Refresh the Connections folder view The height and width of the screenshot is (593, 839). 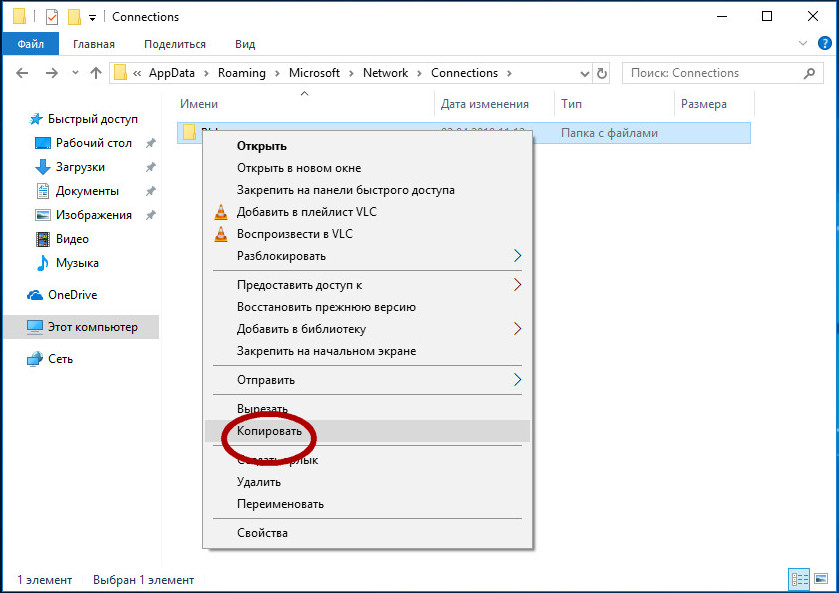(601, 73)
